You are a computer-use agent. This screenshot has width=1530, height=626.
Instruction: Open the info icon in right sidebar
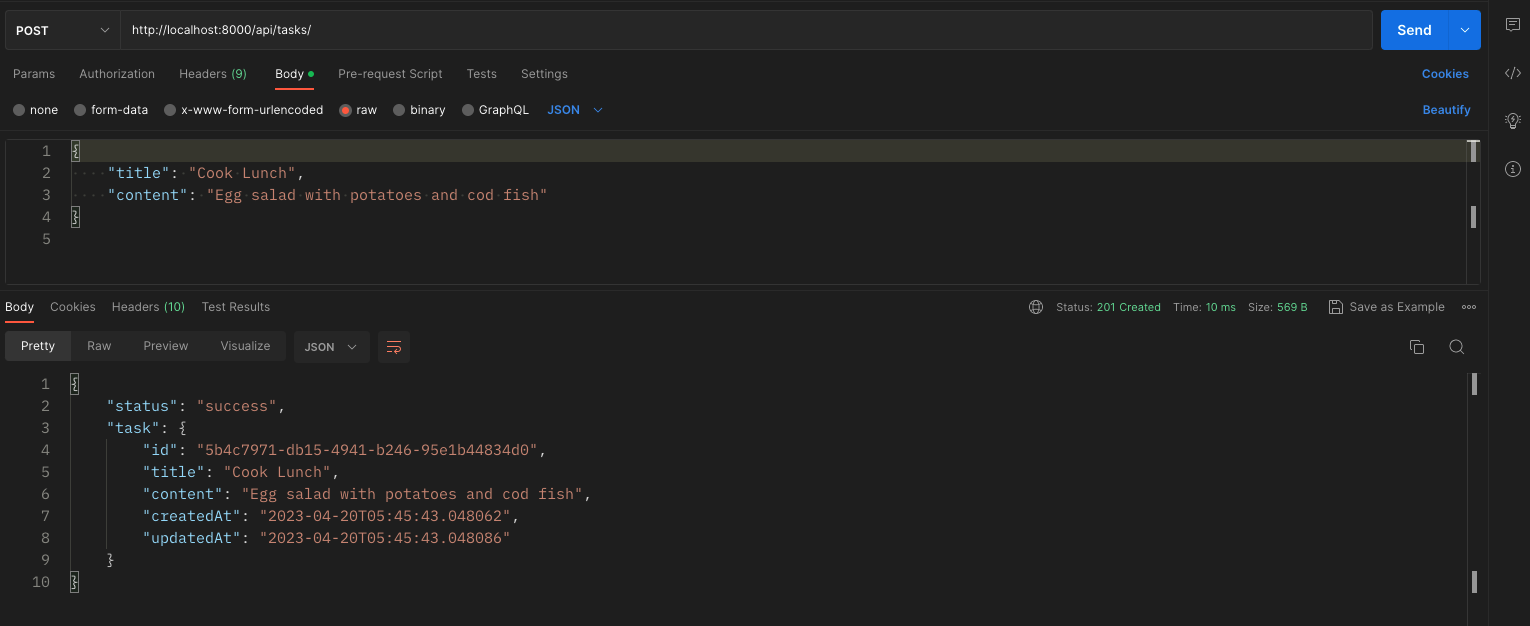coord(1513,169)
